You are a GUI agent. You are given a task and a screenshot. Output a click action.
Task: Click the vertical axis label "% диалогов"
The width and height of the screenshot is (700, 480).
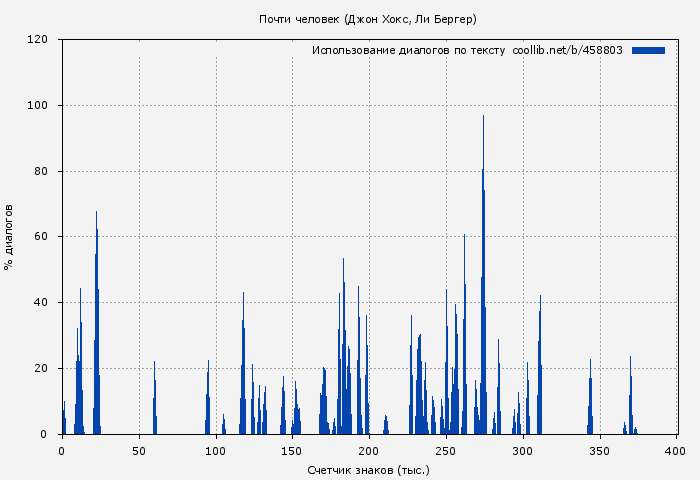[9, 236]
